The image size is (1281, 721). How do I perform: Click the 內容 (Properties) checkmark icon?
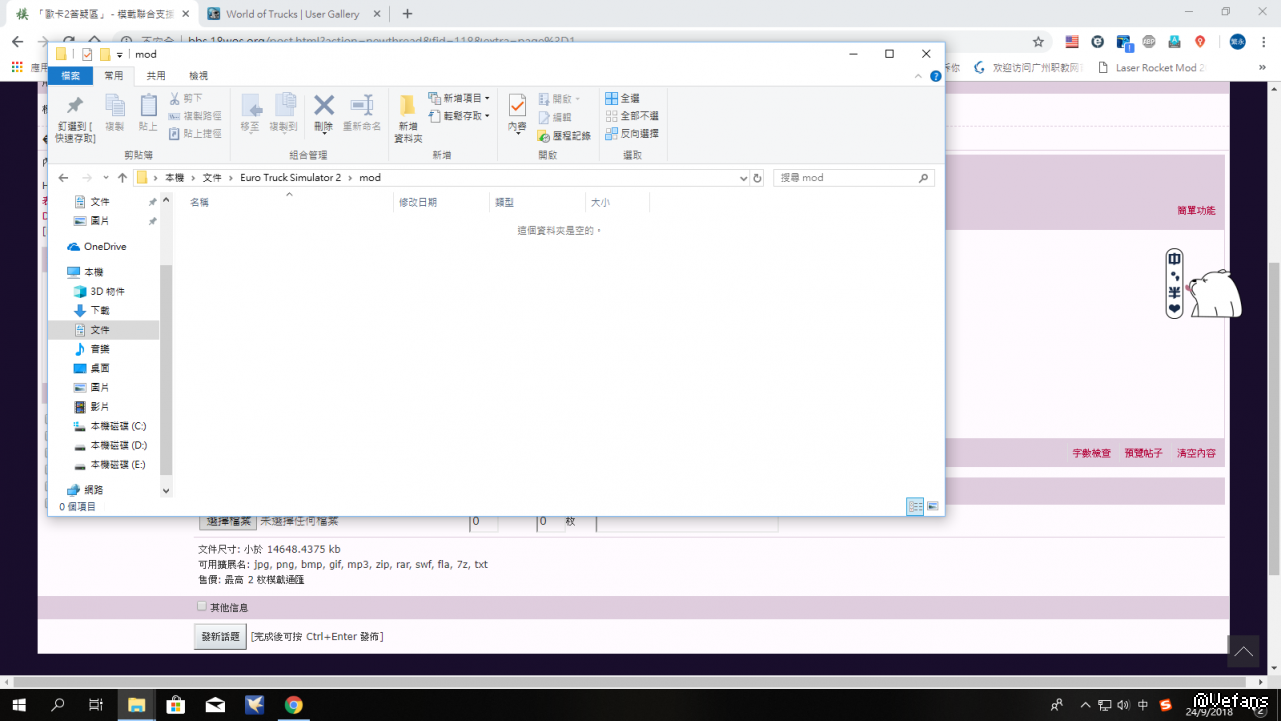click(517, 106)
